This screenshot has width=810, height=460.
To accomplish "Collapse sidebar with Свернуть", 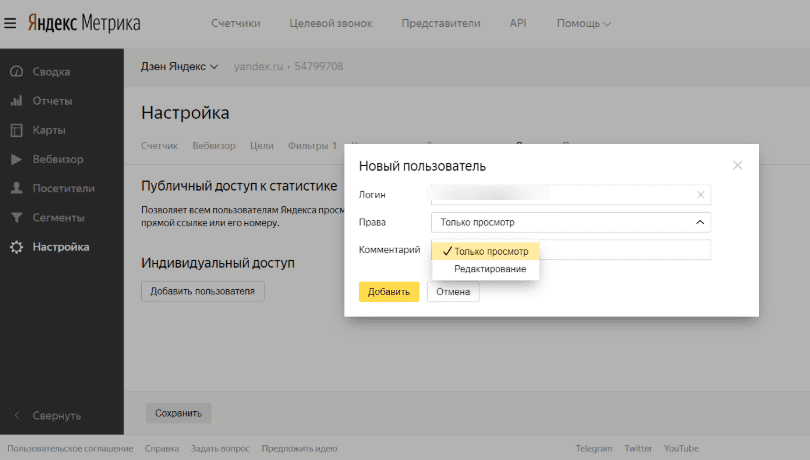I will (56, 415).
